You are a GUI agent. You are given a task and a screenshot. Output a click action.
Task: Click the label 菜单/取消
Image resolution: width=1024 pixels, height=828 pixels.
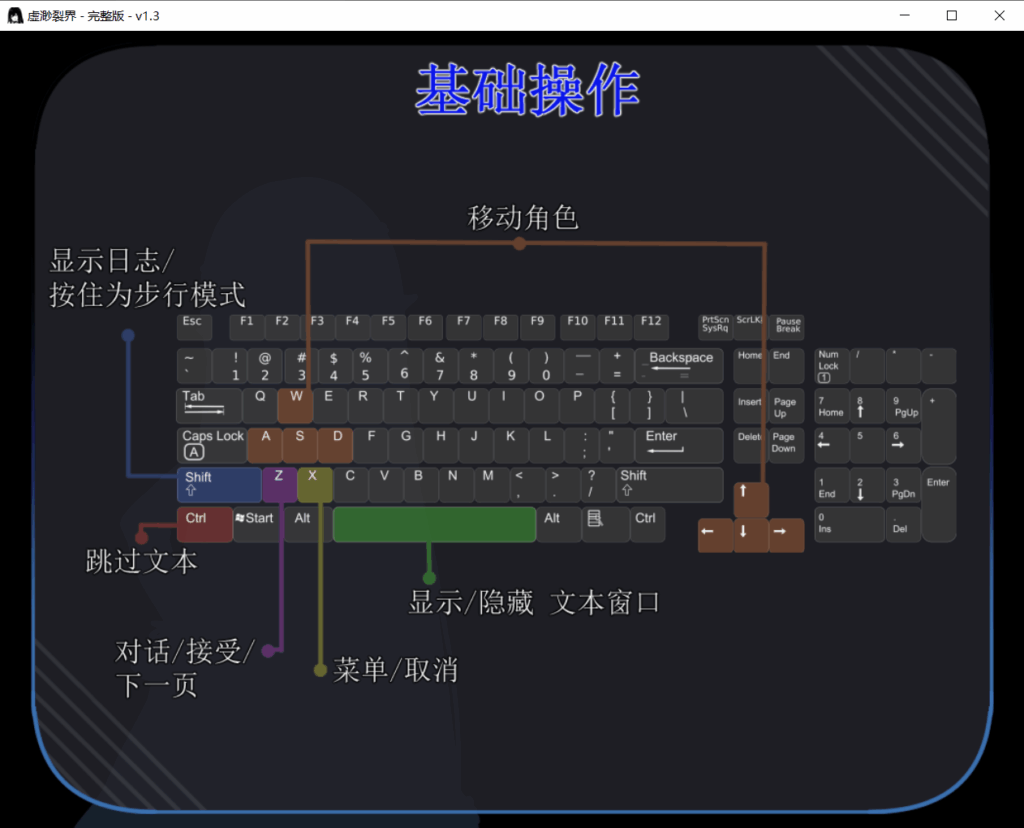[396, 670]
